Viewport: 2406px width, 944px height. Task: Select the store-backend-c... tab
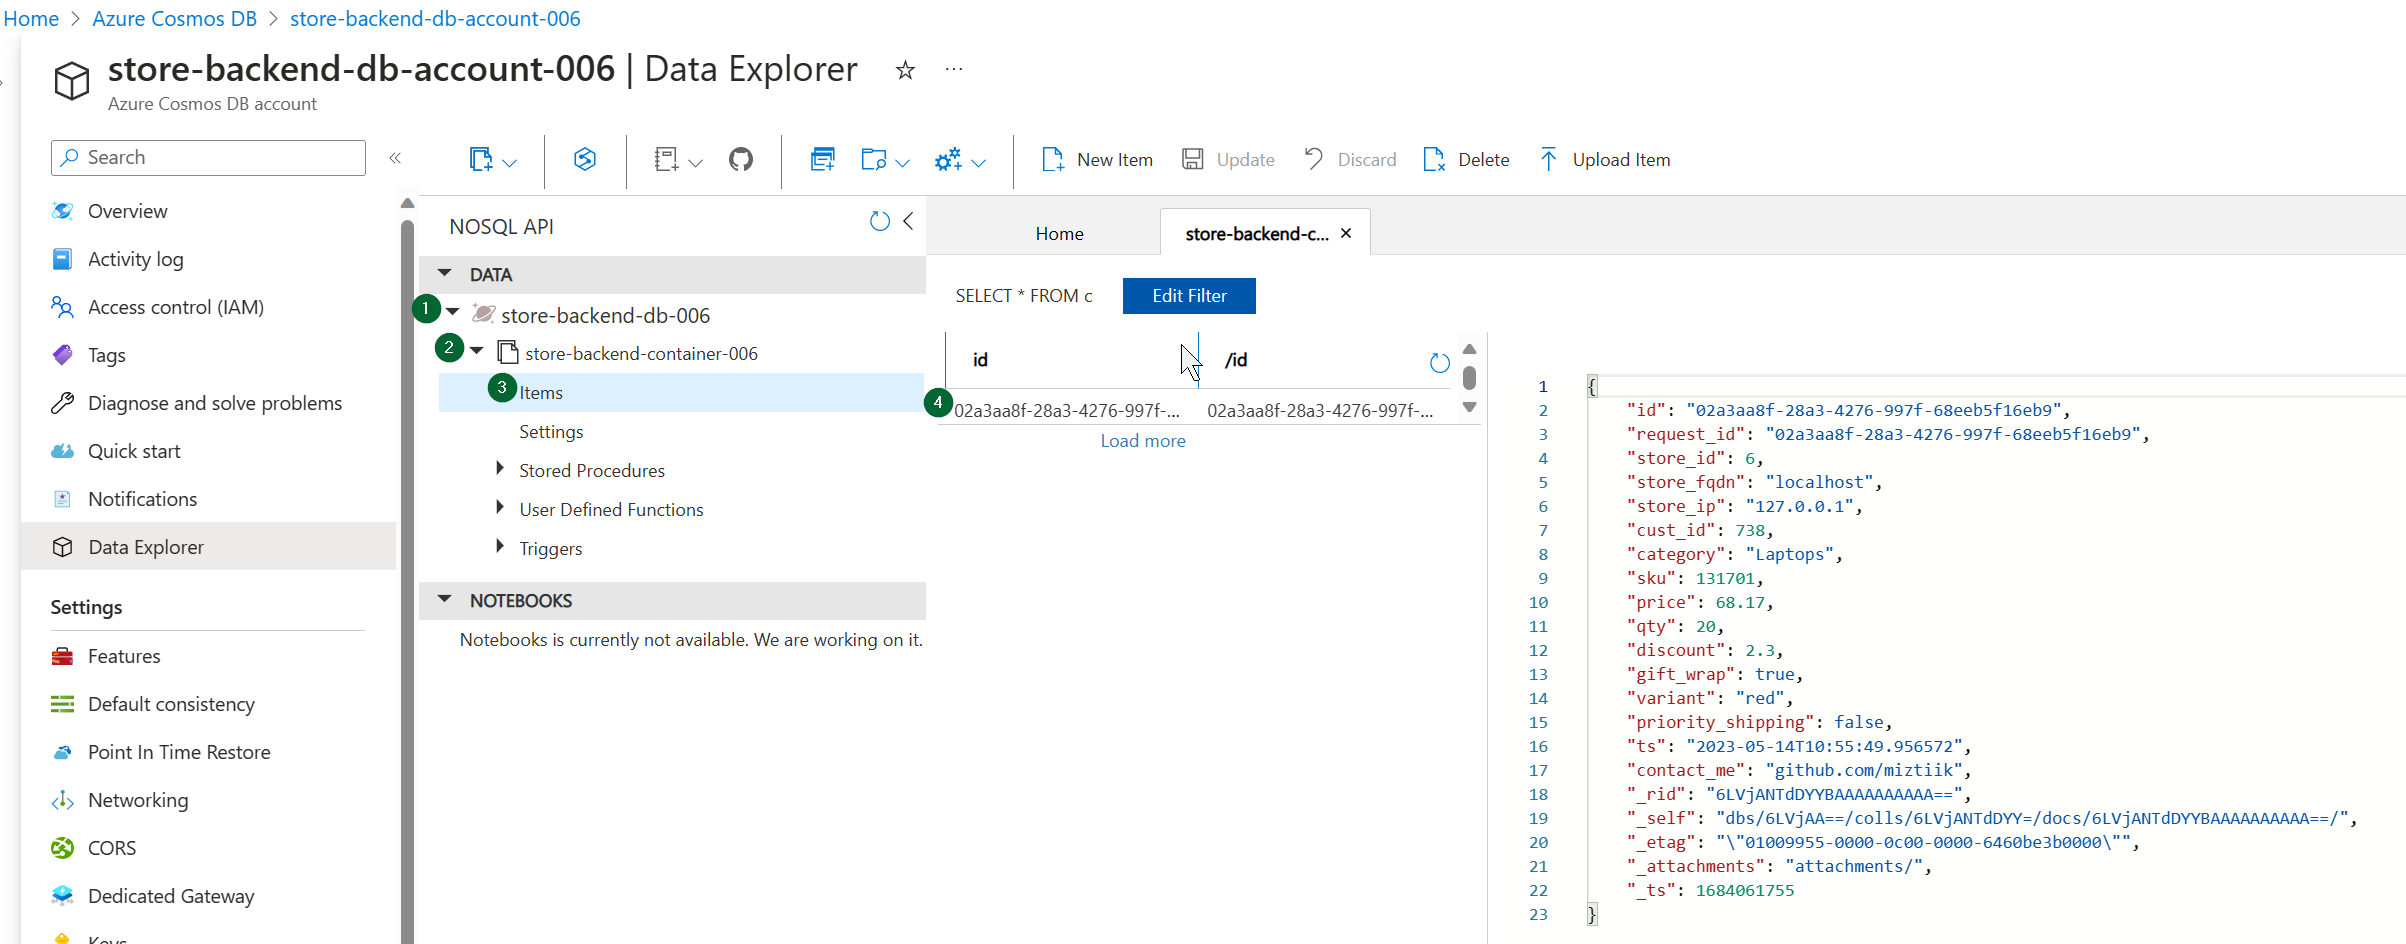coord(1257,233)
